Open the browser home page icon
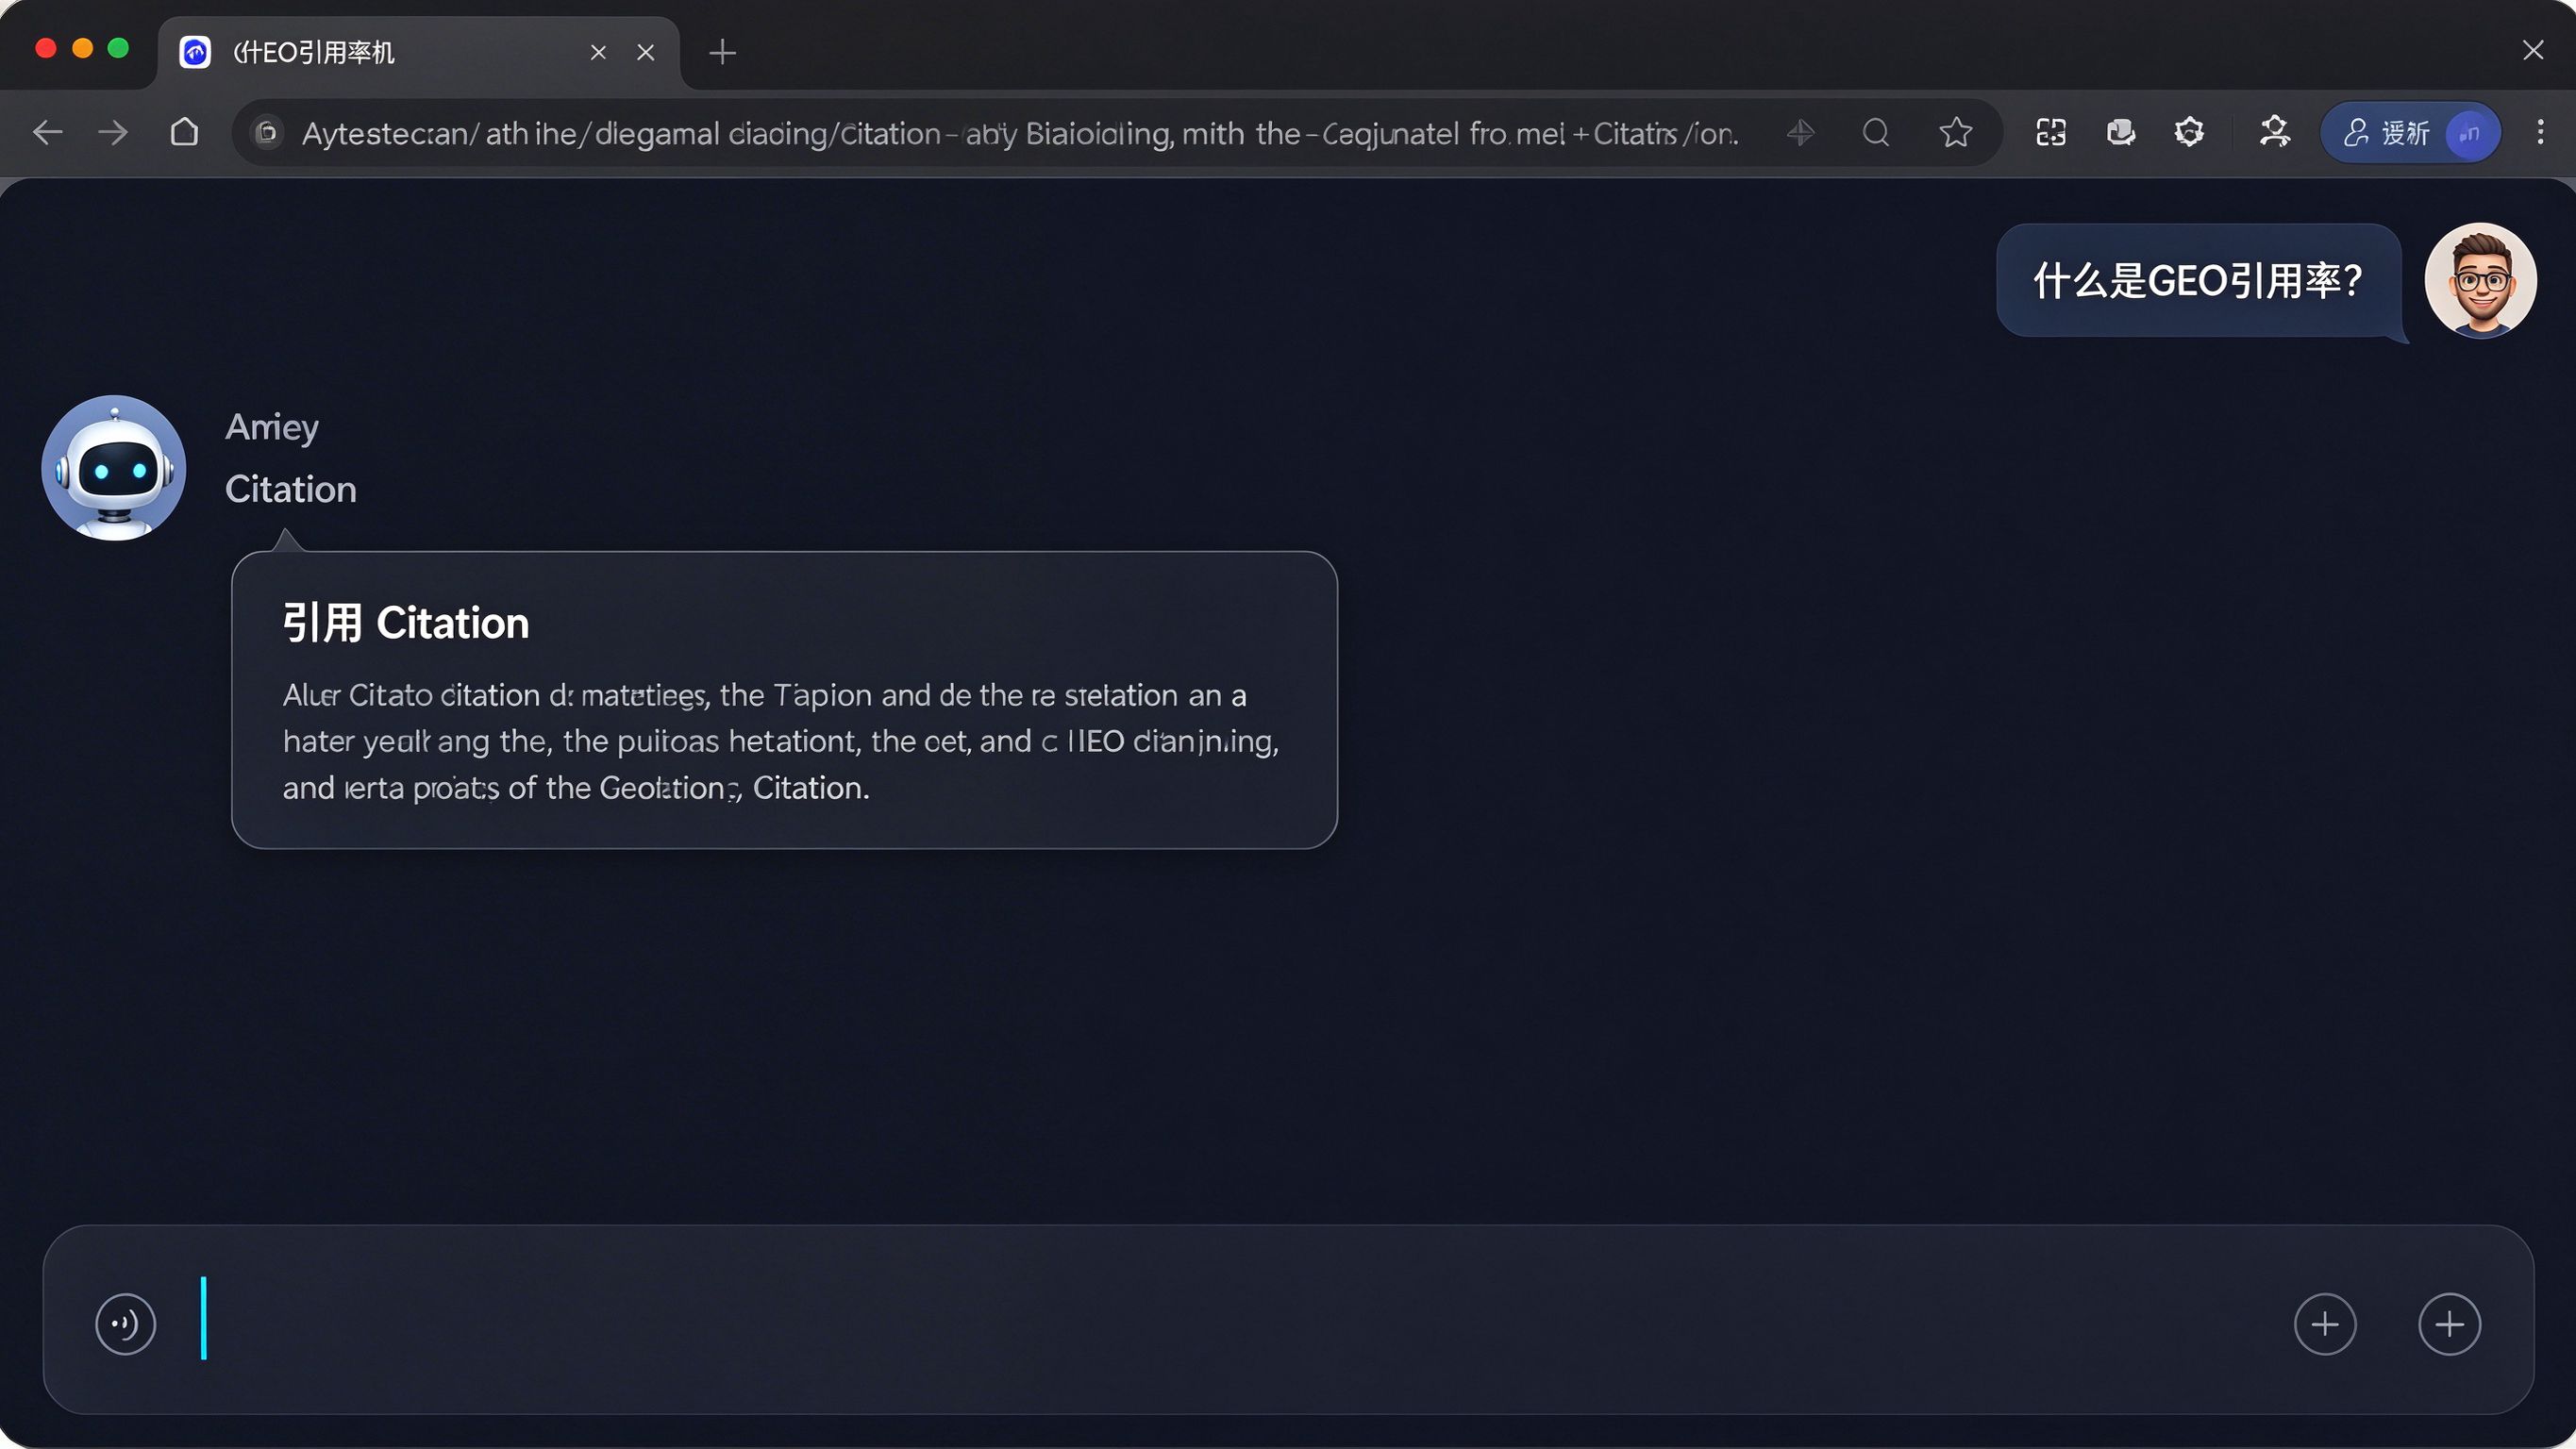The height and width of the screenshot is (1449, 2576). [x=184, y=132]
